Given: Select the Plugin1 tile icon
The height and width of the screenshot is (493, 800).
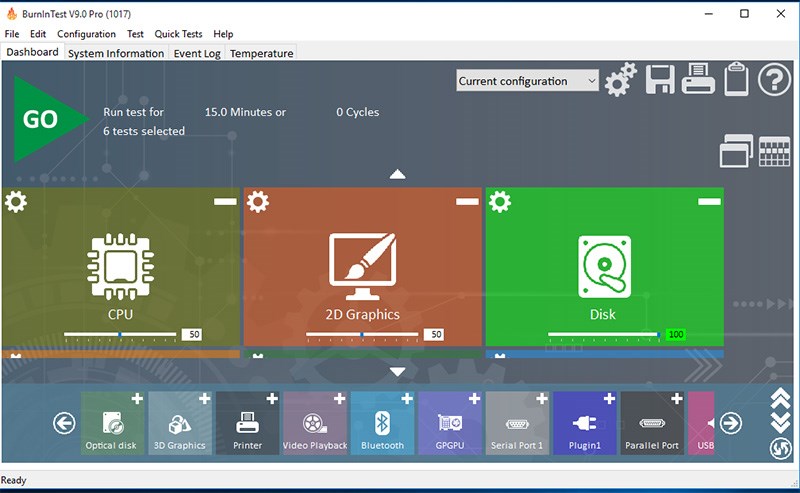Looking at the screenshot, I should pos(585,423).
